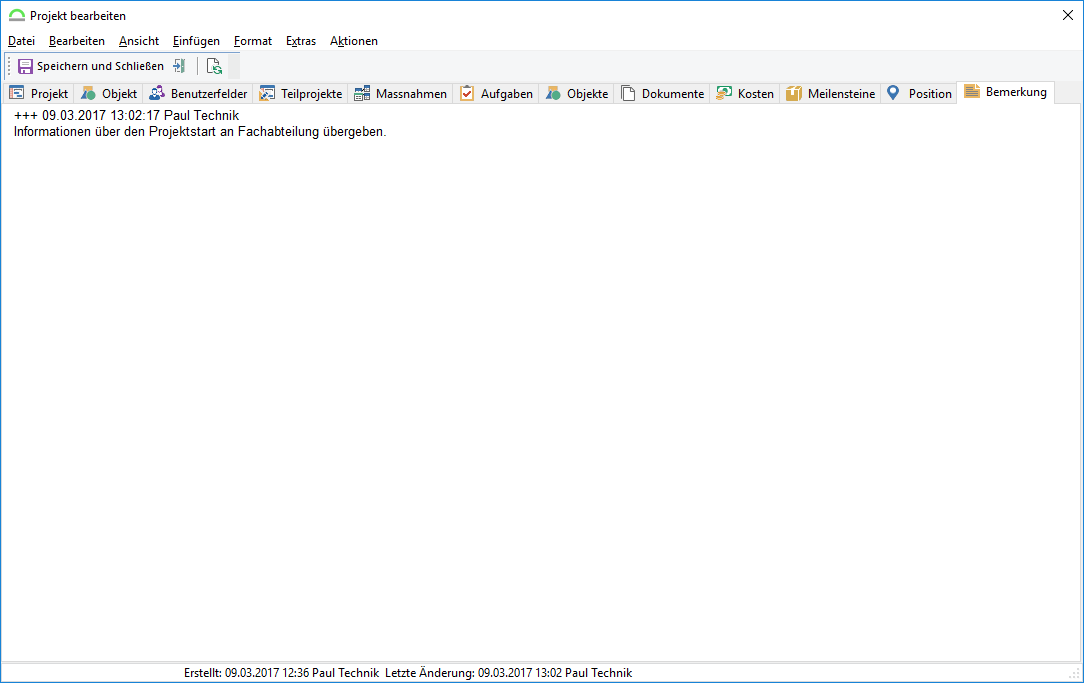This screenshot has width=1084, height=683.
Task: Switch to the Objekte tab
Action: [577, 93]
